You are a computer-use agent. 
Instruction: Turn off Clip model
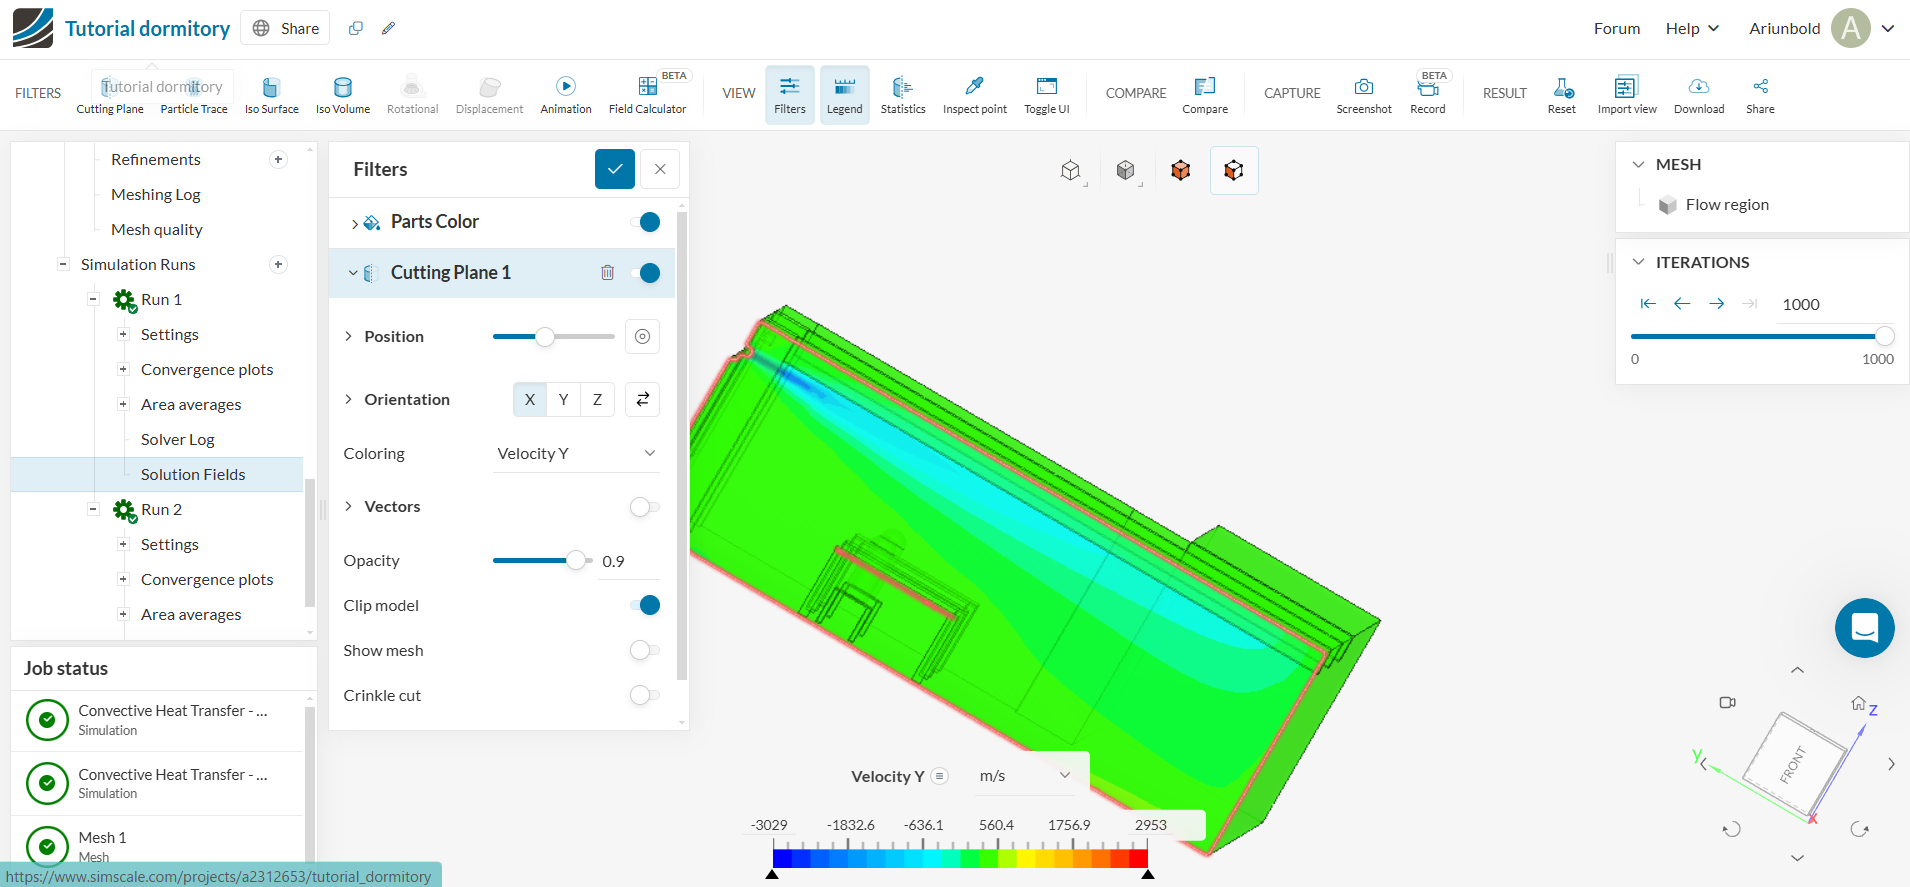click(646, 605)
